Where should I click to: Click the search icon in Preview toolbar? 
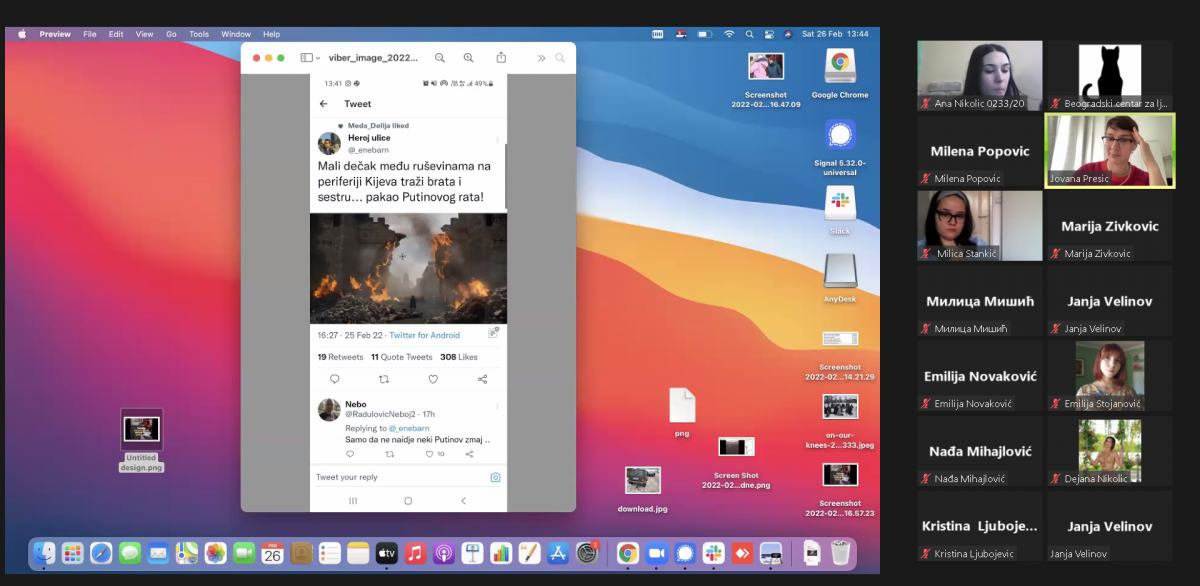(560, 58)
